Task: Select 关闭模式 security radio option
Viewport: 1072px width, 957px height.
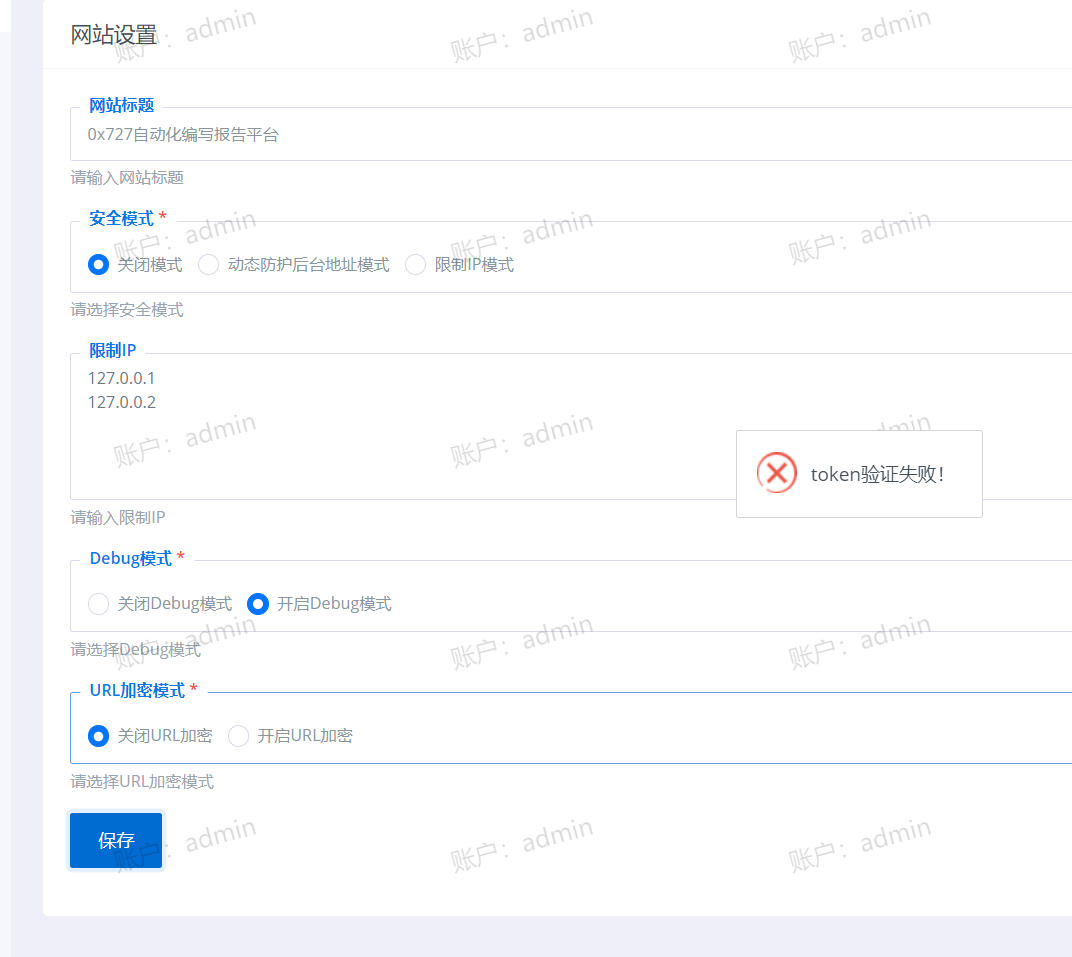Action: pyautogui.click(x=98, y=264)
